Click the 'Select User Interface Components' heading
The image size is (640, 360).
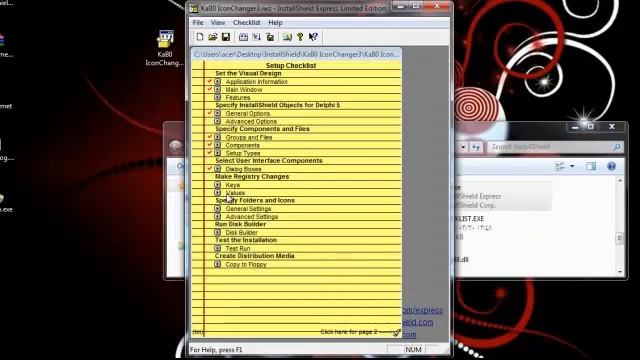tap(269, 161)
